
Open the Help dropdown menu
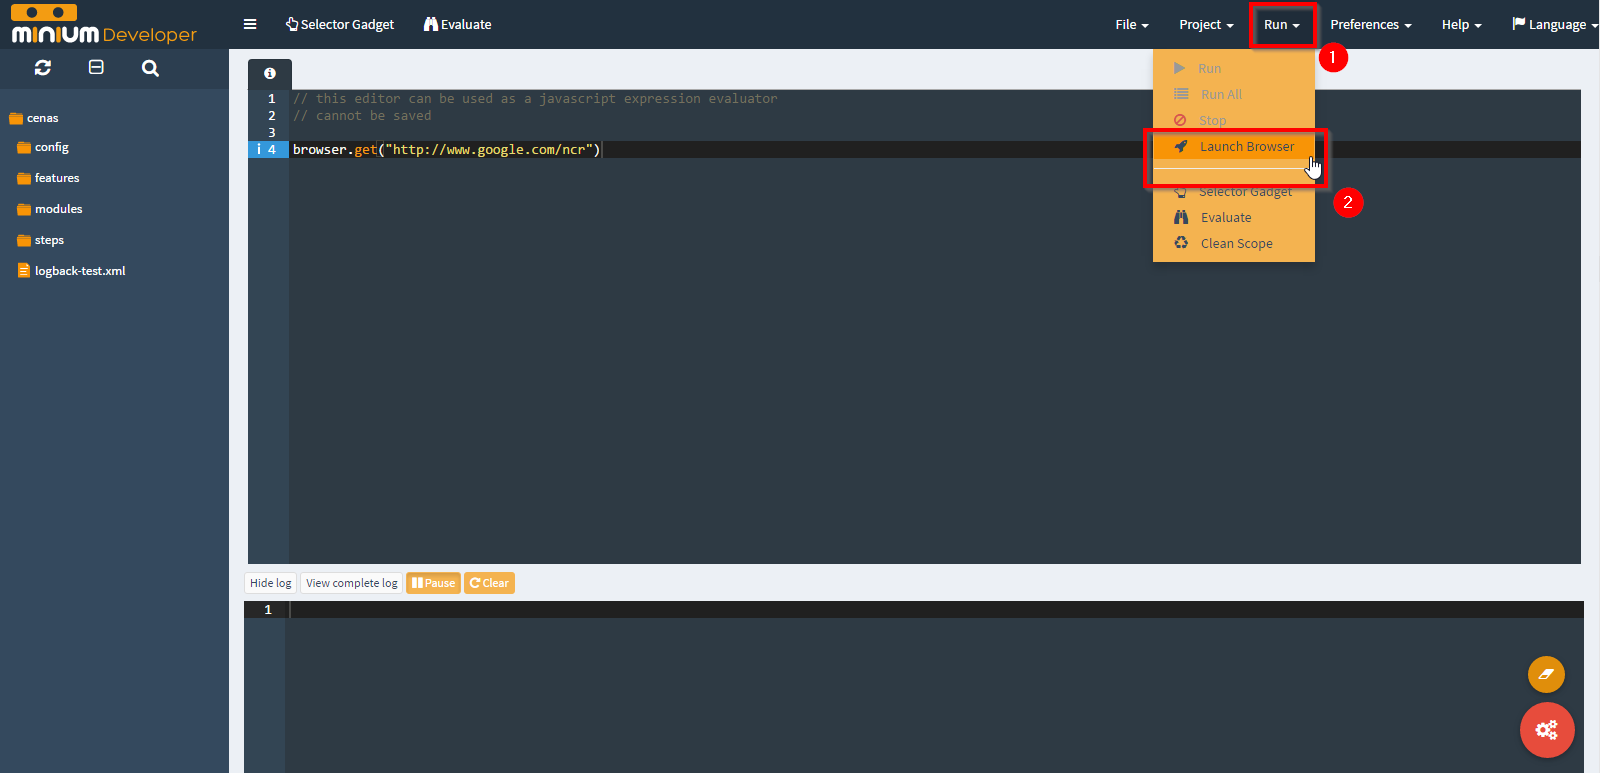1461,24
